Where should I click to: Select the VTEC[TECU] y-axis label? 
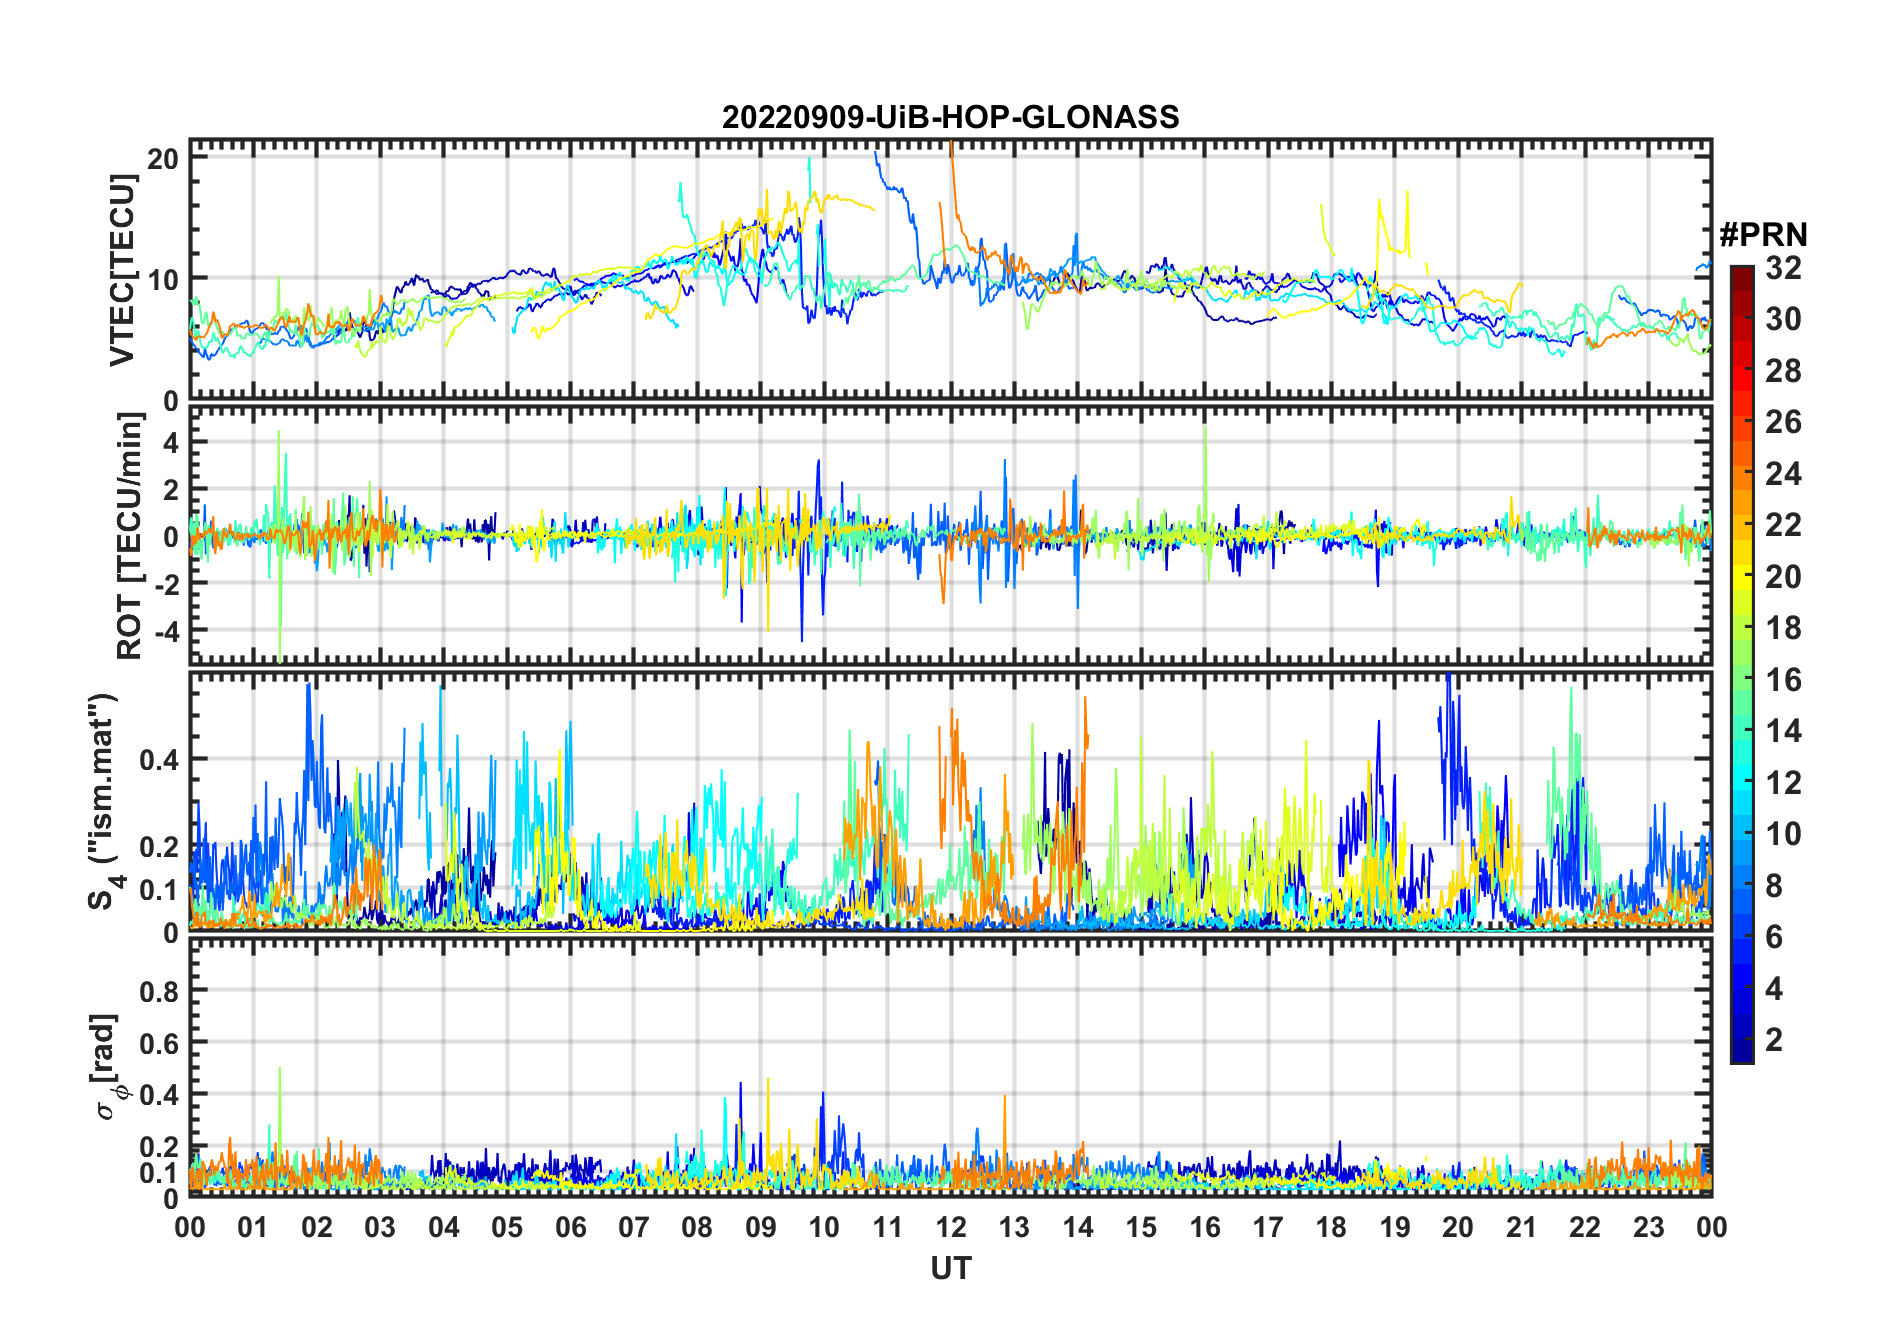tap(122, 270)
